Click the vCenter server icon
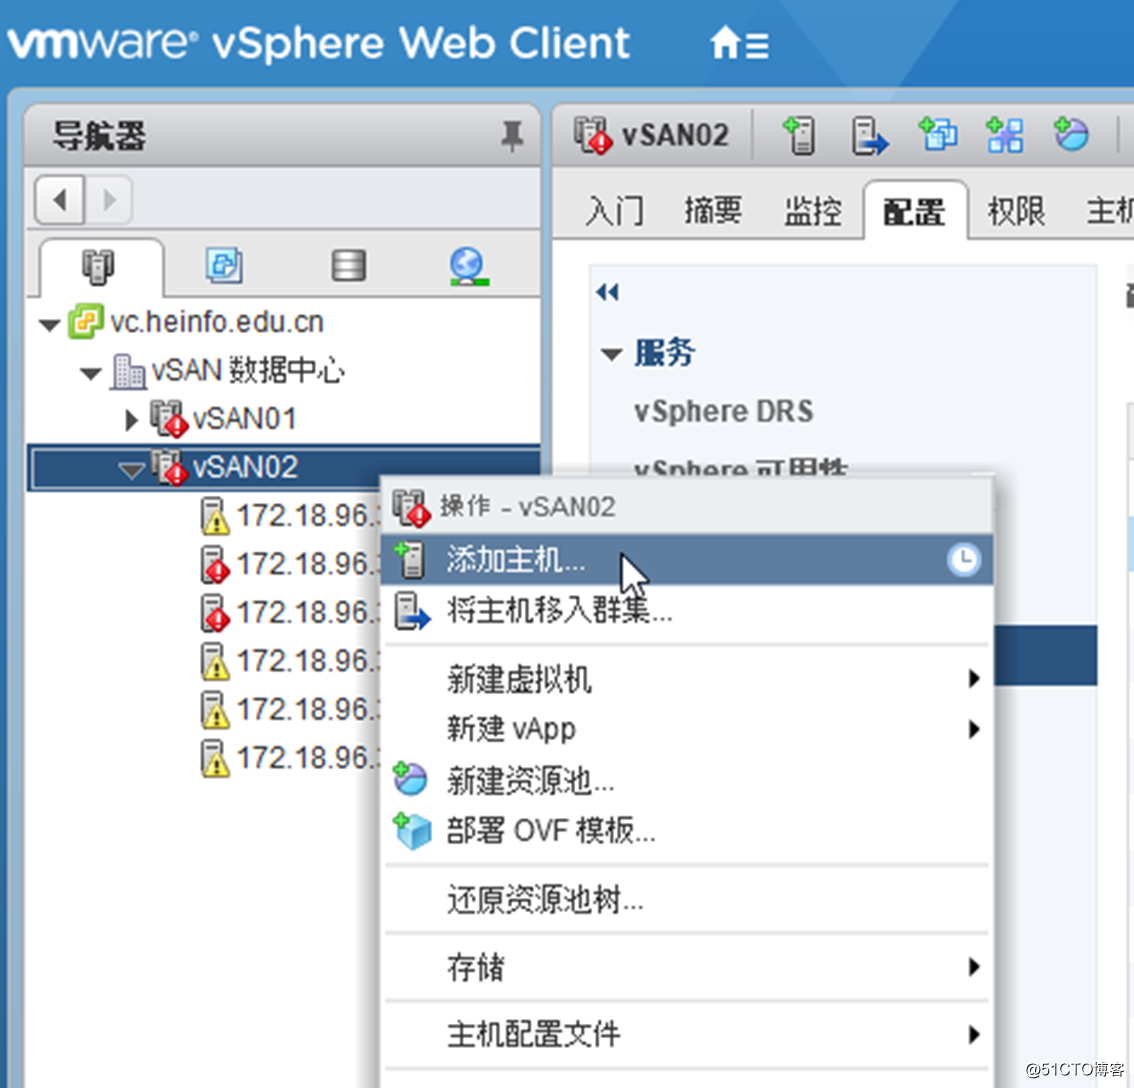This screenshot has width=1134, height=1088. point(85,322)
